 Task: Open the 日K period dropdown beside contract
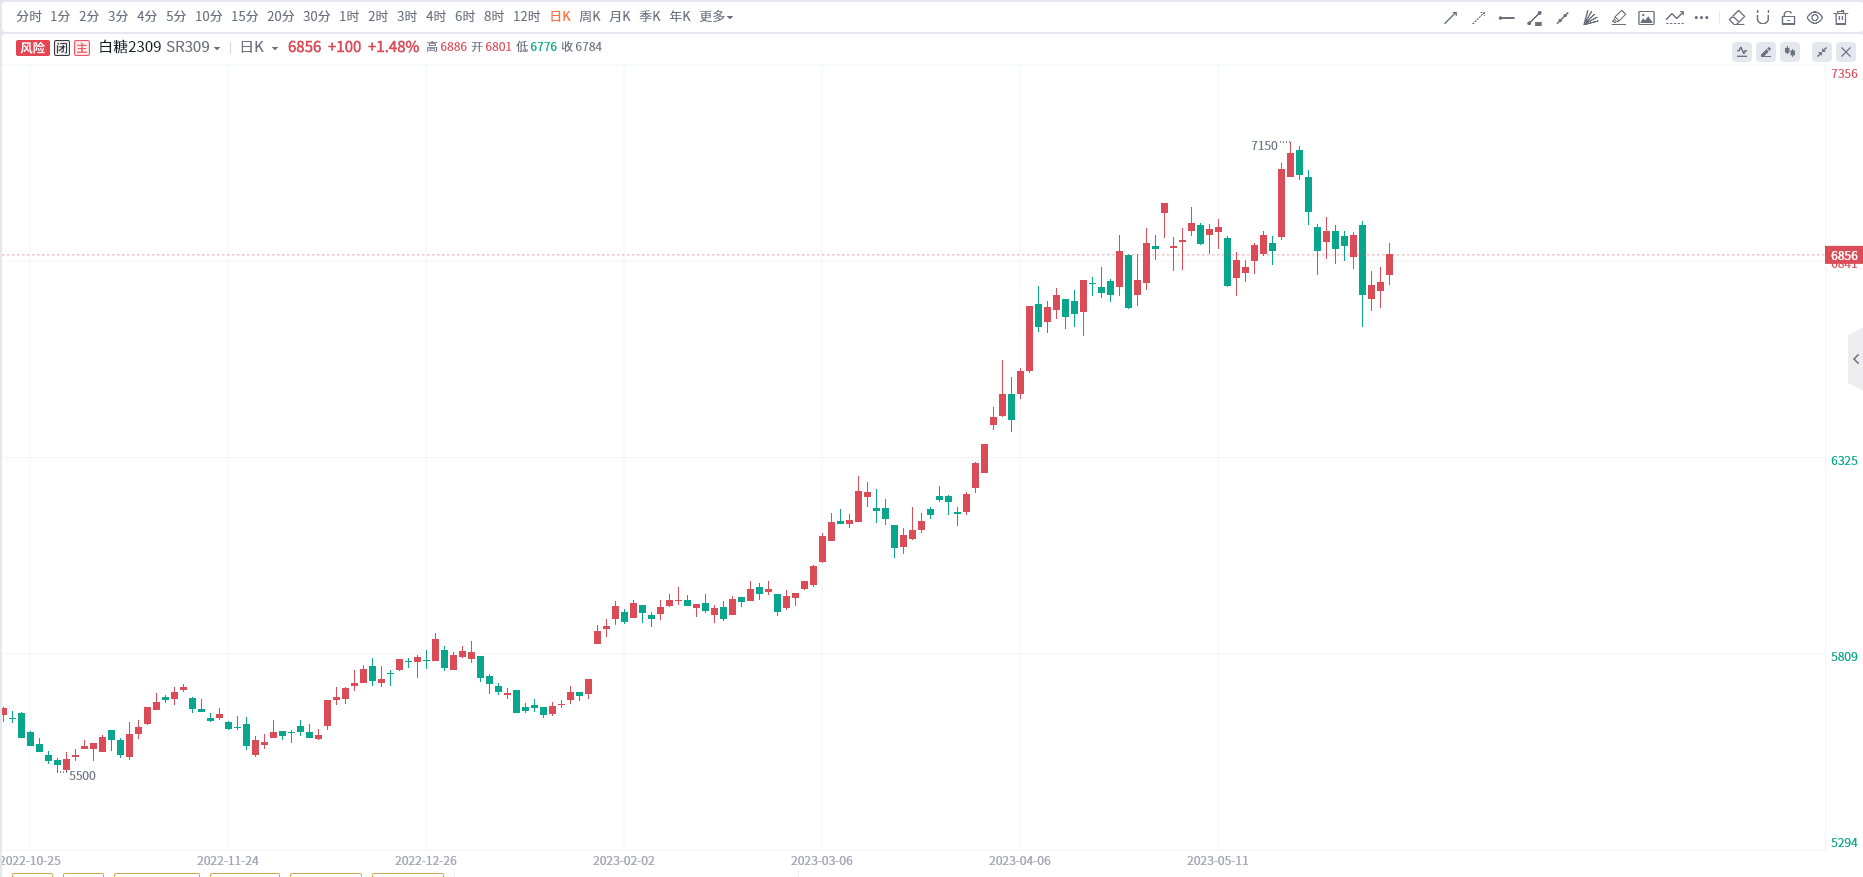click(259, 47)
